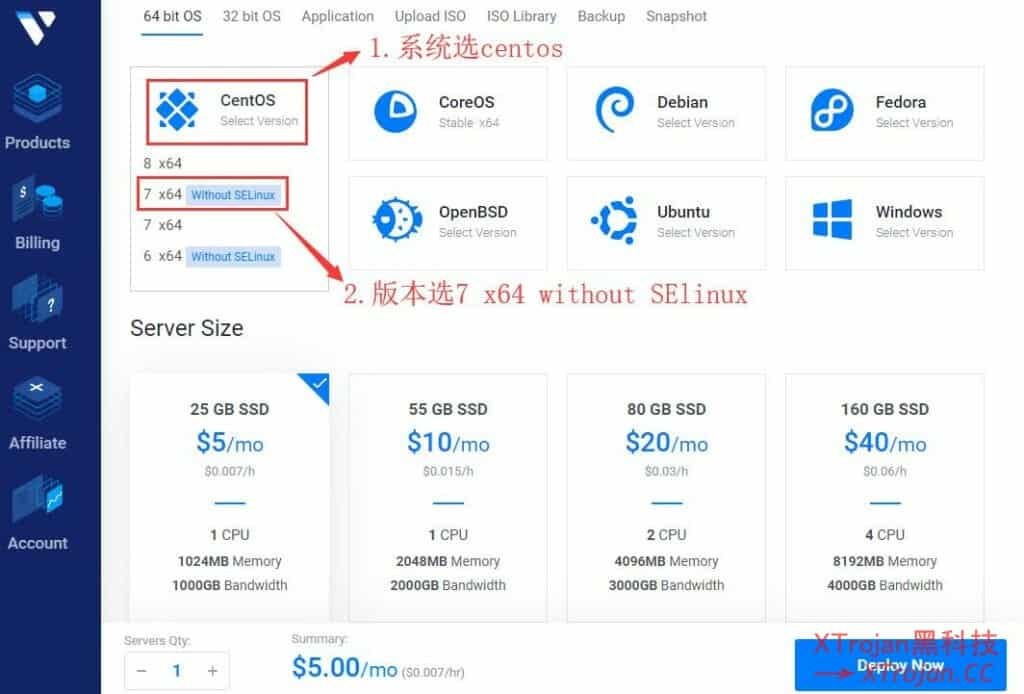Switch to the Snapshot tab
Viewport: 1024px width, 694px height.
[x=676, y=16]
